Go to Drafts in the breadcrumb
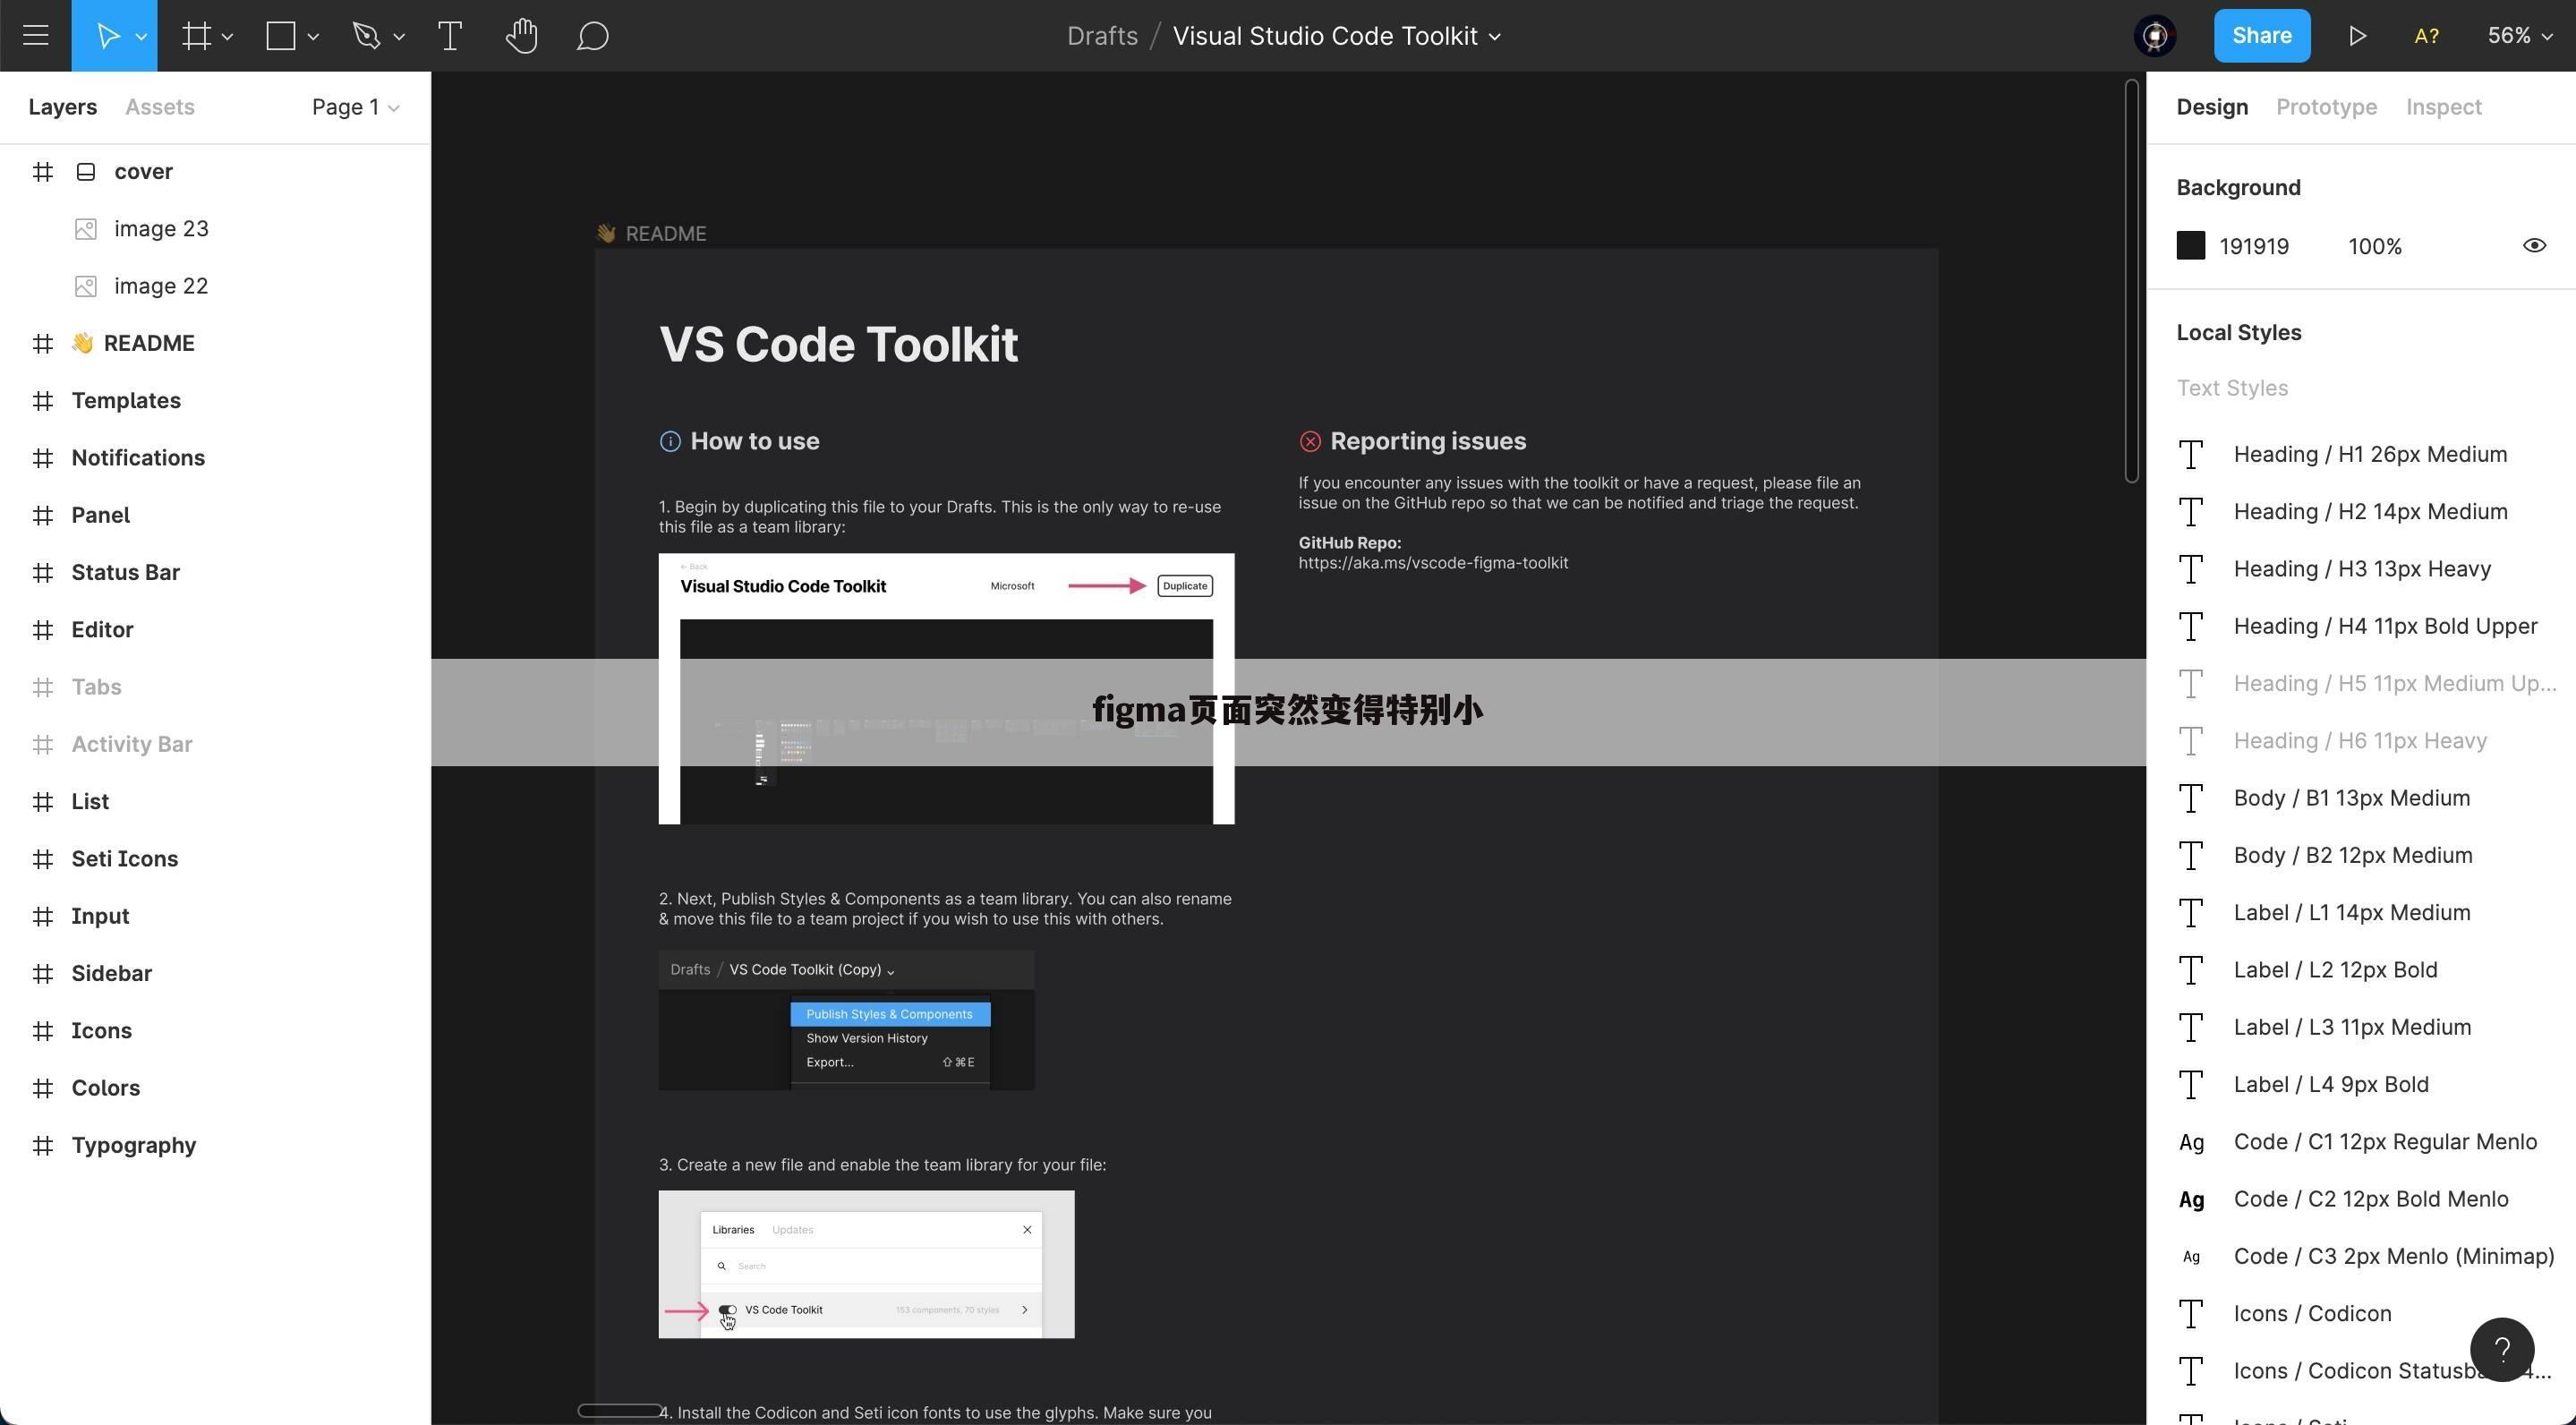The height and width of the screenshot is (1425, 2576). (x=1102, y=36)
